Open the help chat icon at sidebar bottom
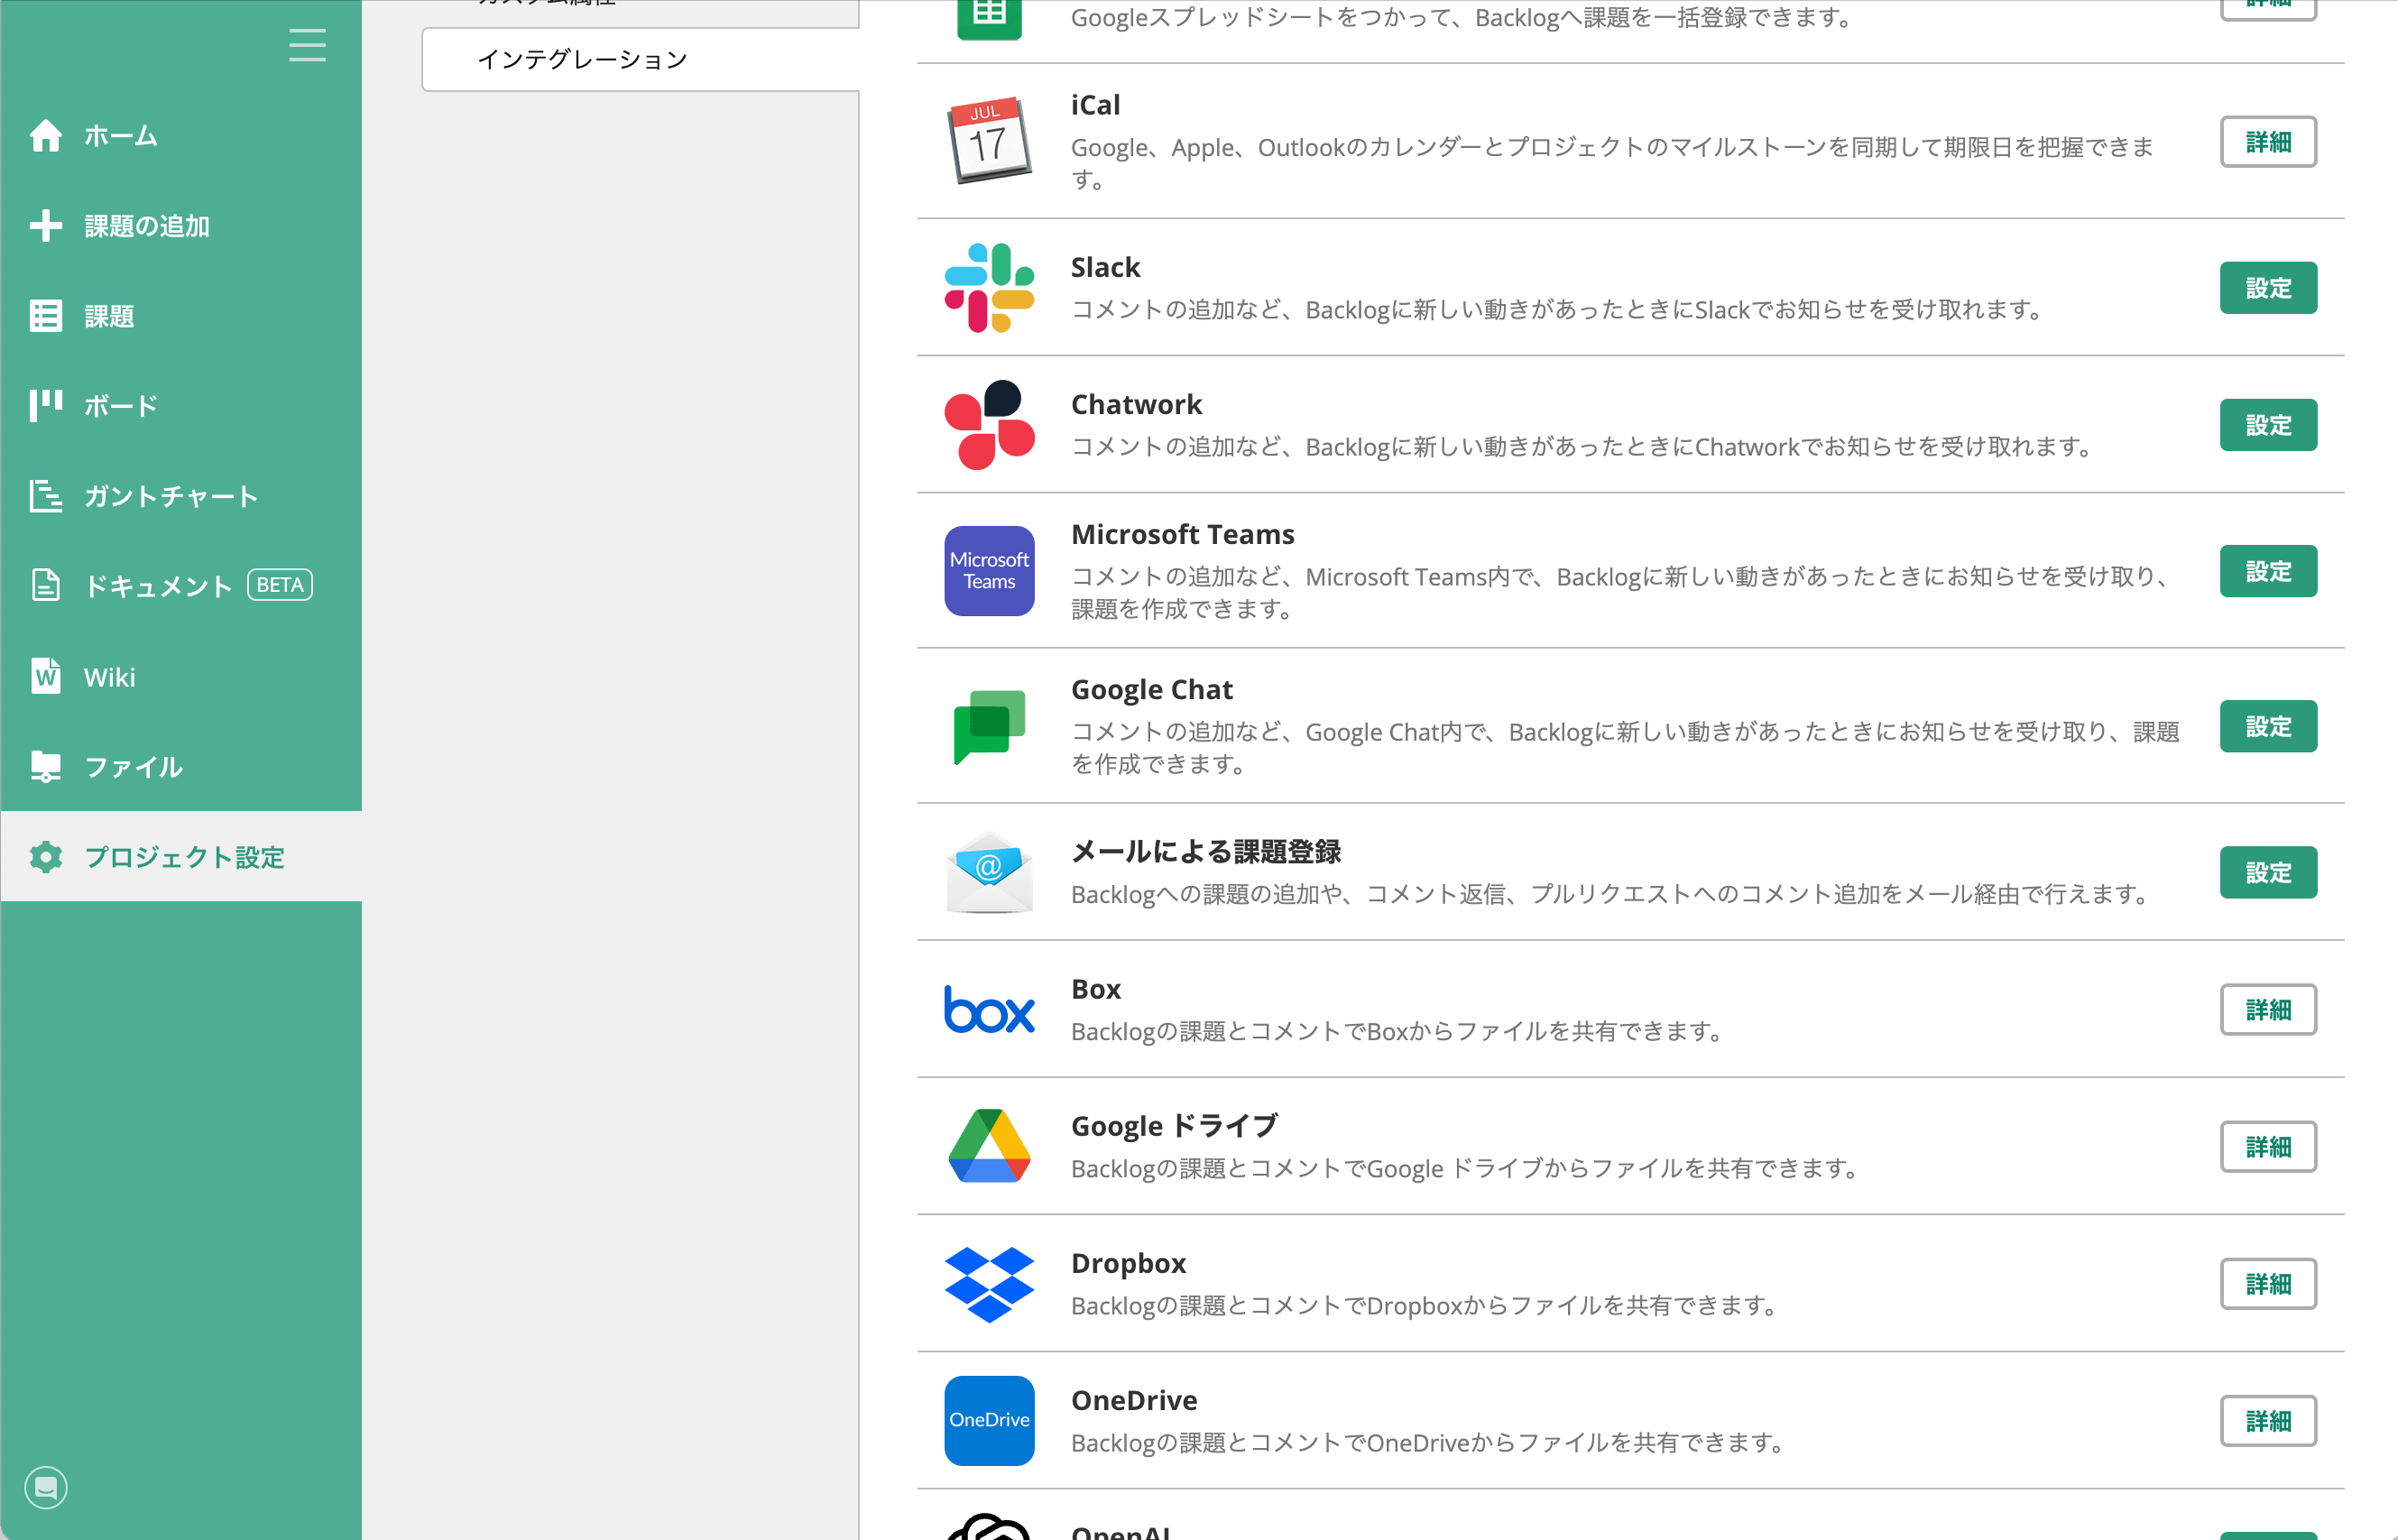The image size is (2398, 1540). (46, 1487)
